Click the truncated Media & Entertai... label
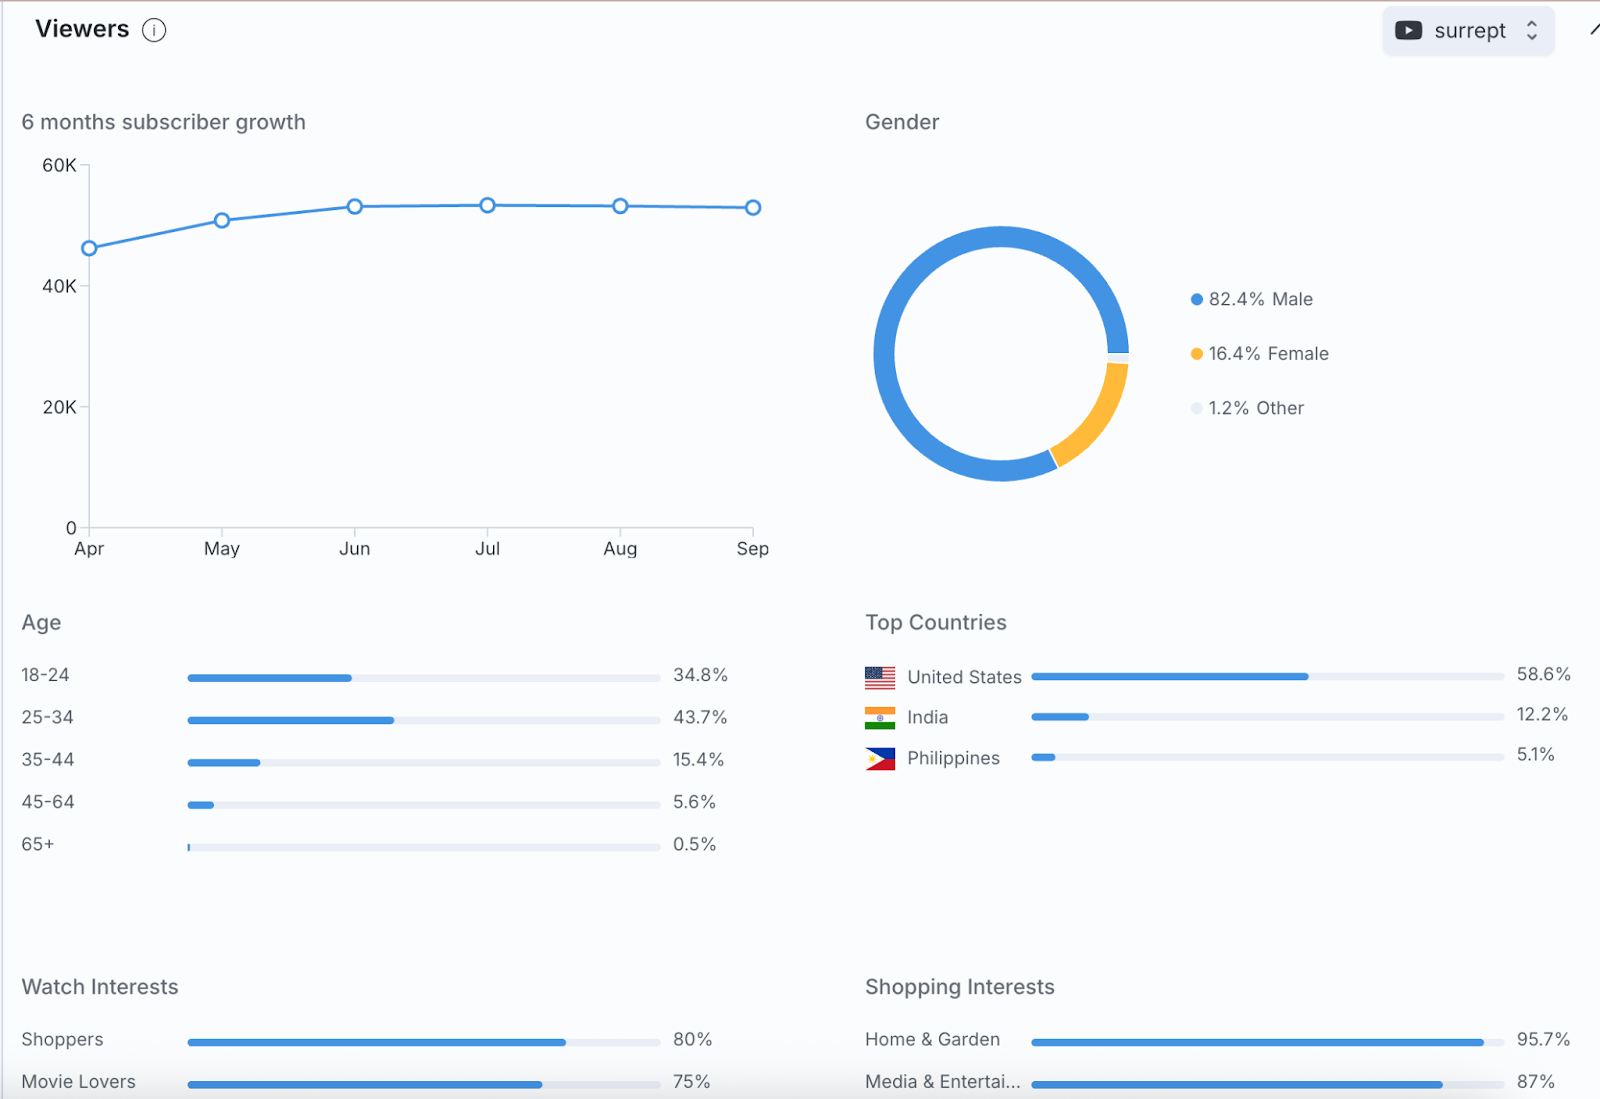Image resolution: width=1600 pixels, height=1099 pixels. pyautogui.click(x=942, y=1081)
